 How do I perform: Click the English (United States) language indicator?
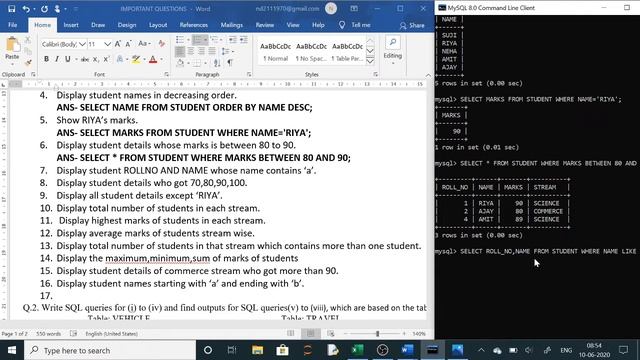coord(111,333)
